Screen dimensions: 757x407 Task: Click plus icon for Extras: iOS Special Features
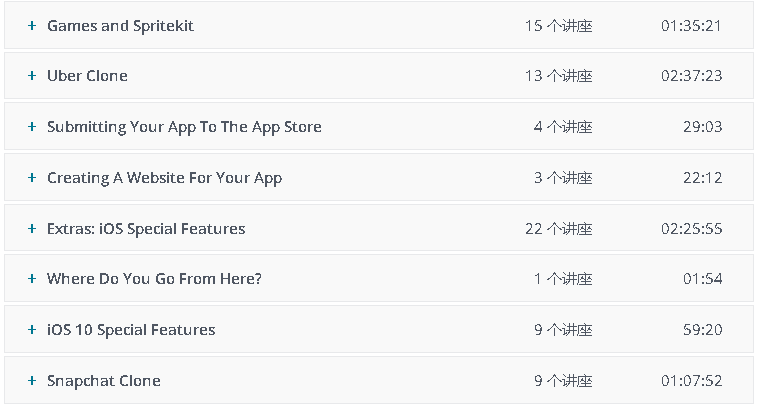(32, 229)
